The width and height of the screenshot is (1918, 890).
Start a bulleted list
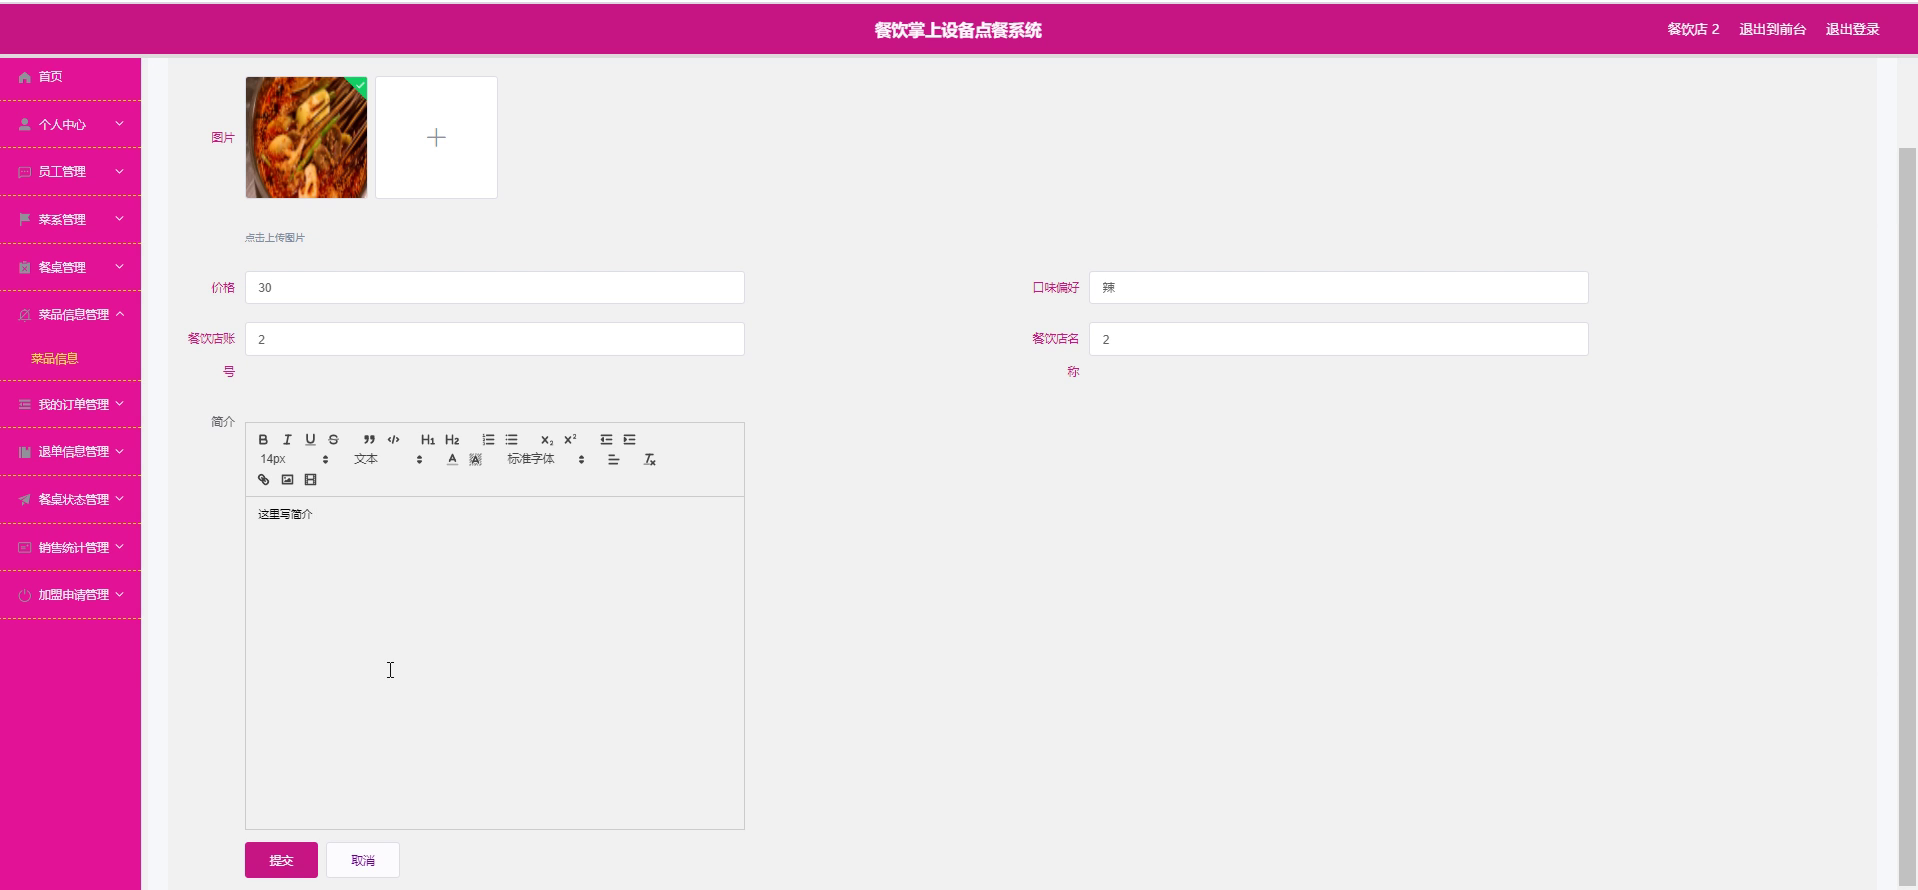tap(511, 440)
